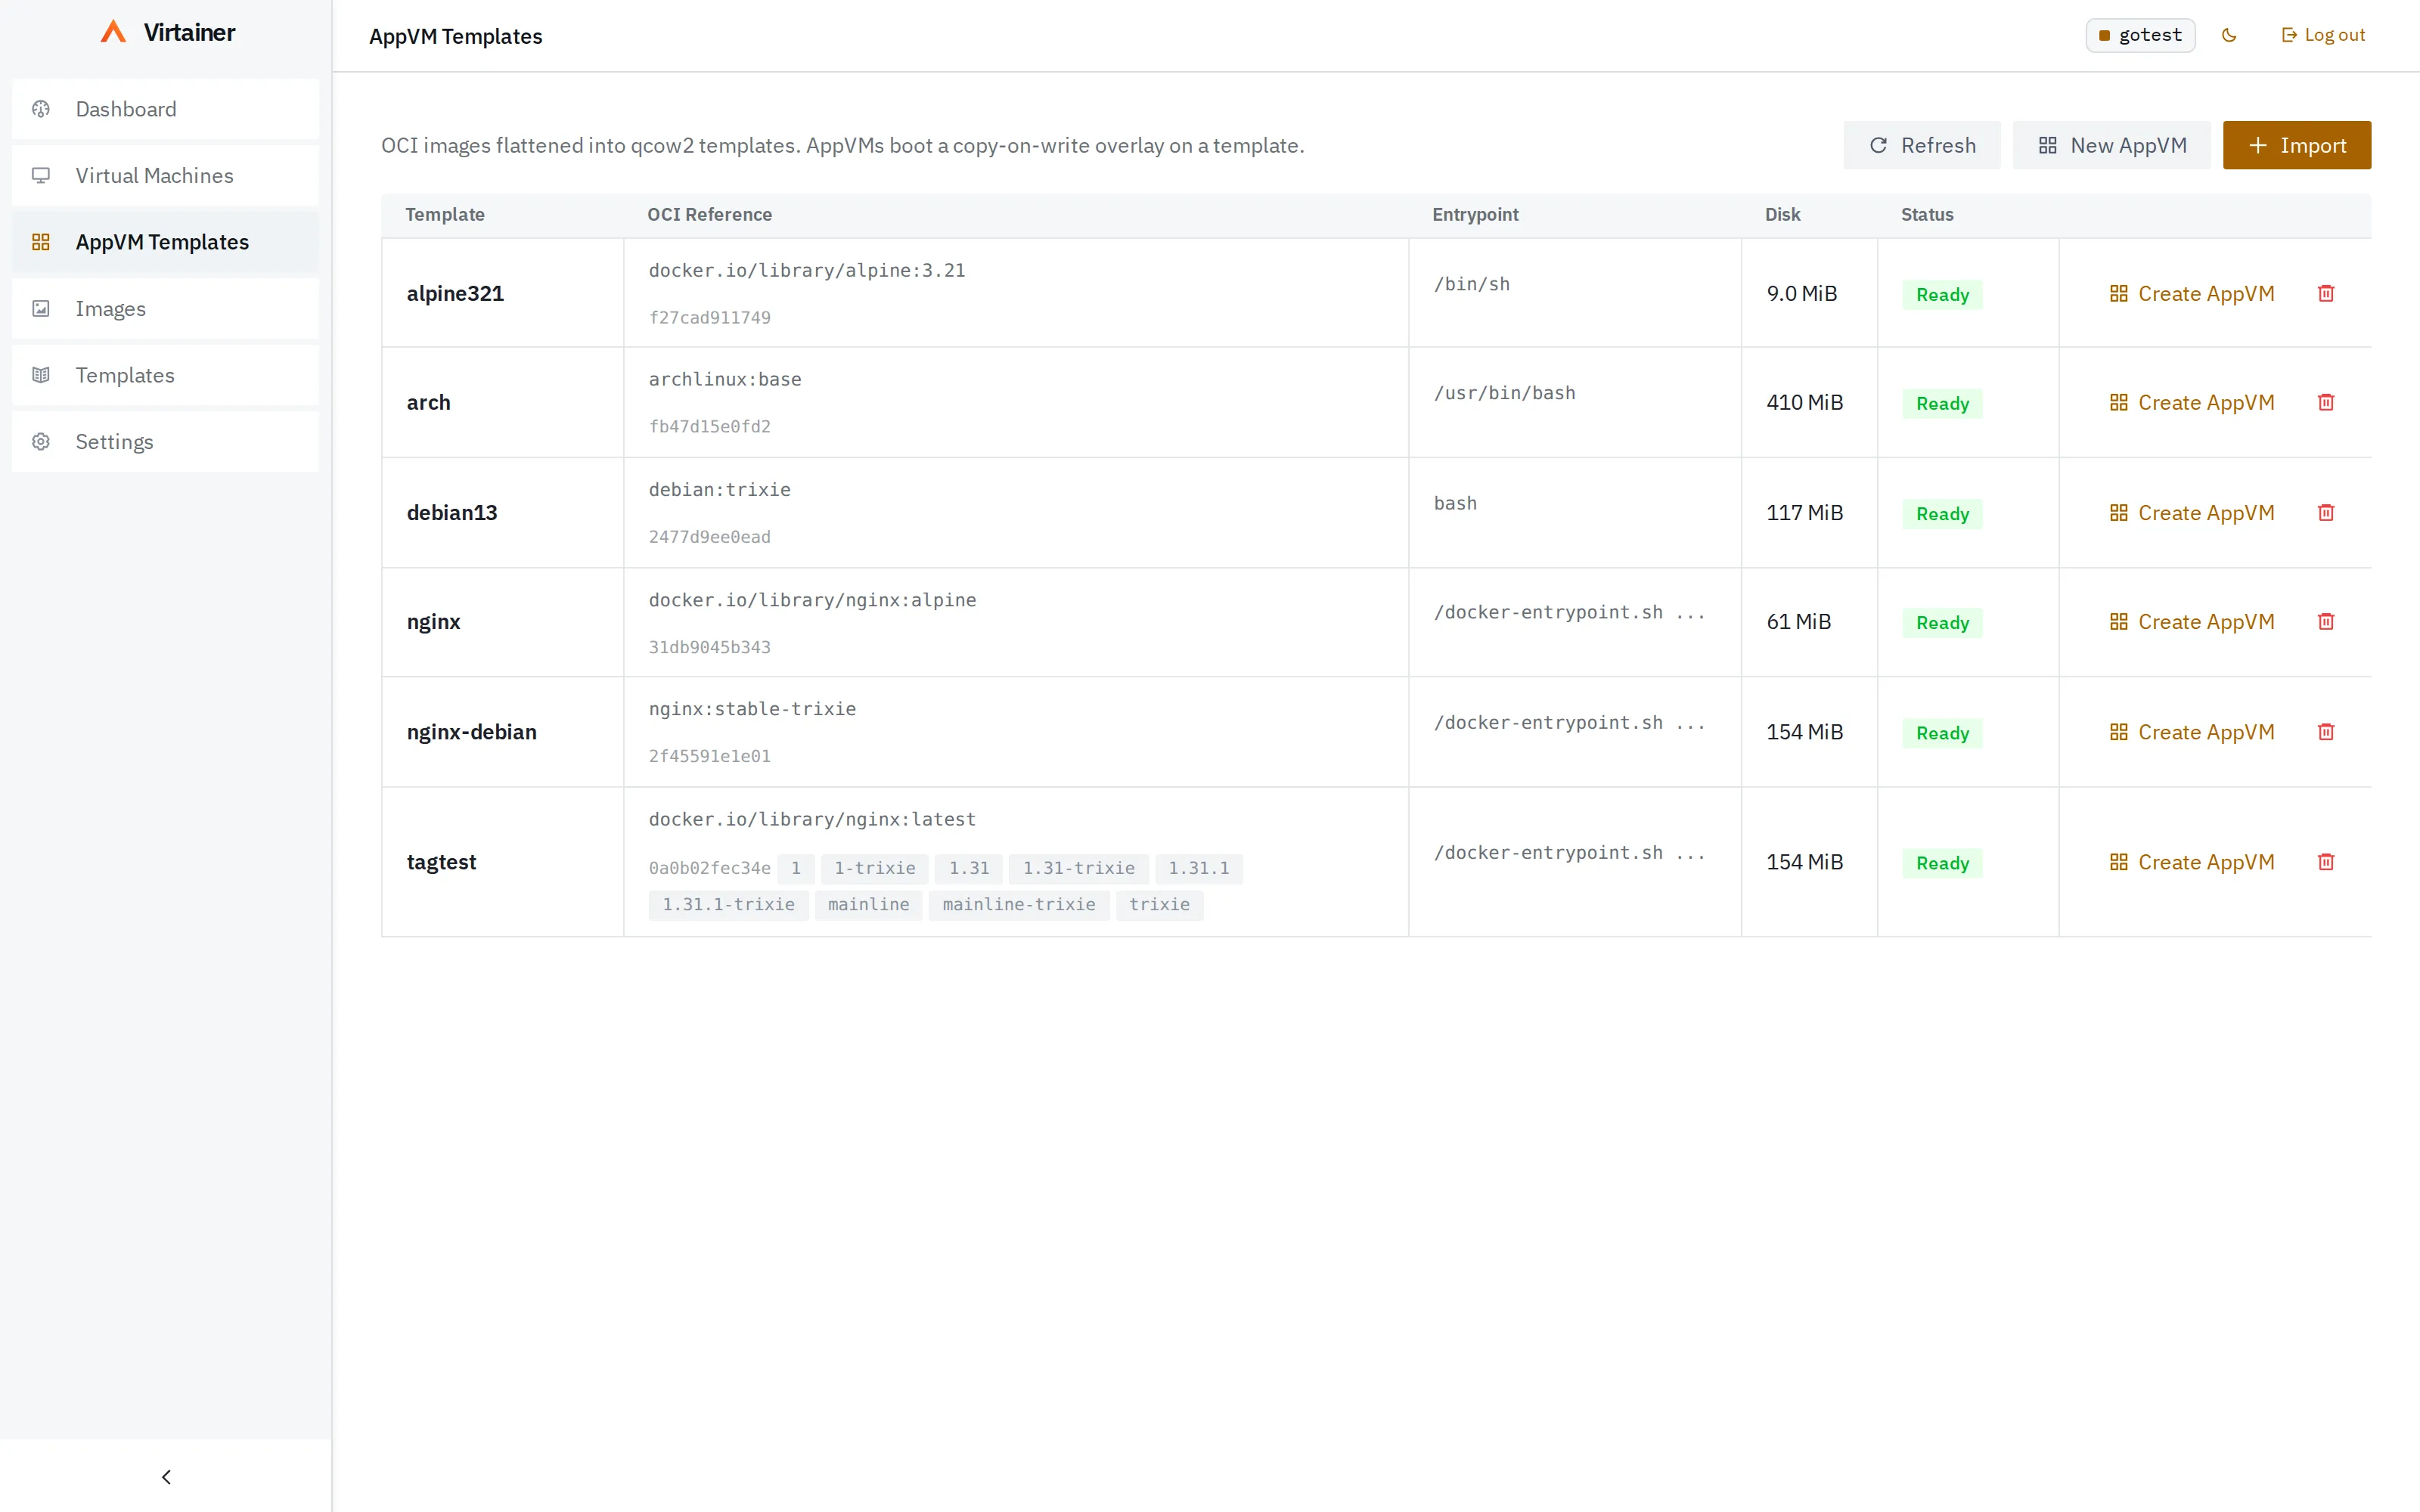This screenshot has height=1512, width=2420.
Task: Click the OCI Reference column header
Action: pos(709,215)
